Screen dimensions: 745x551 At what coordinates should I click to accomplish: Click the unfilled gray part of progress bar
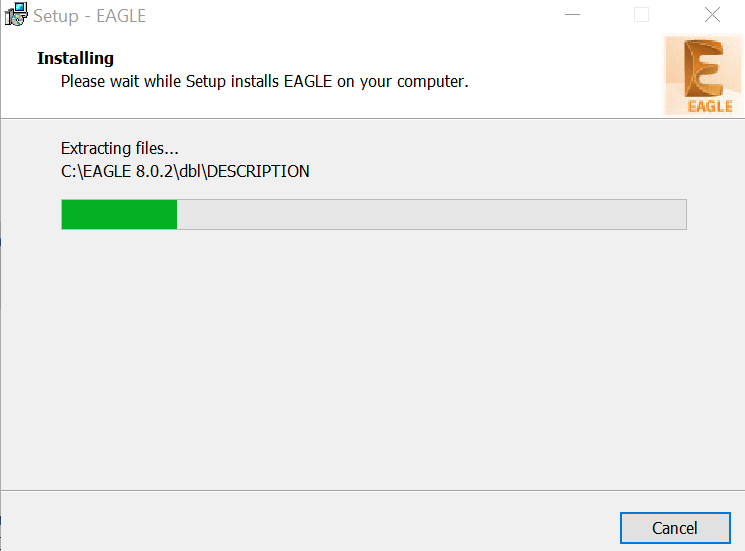click(x=430, y=214)
